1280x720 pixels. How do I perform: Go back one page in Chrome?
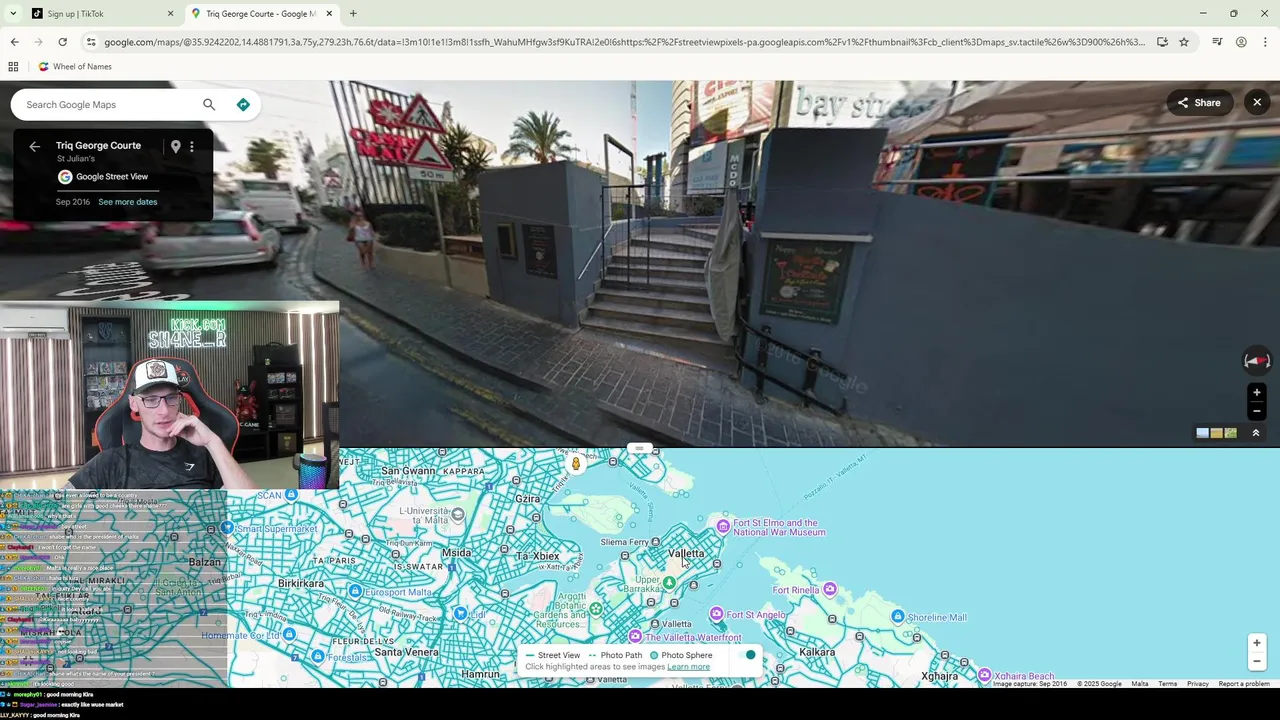[x=14, y=42]
